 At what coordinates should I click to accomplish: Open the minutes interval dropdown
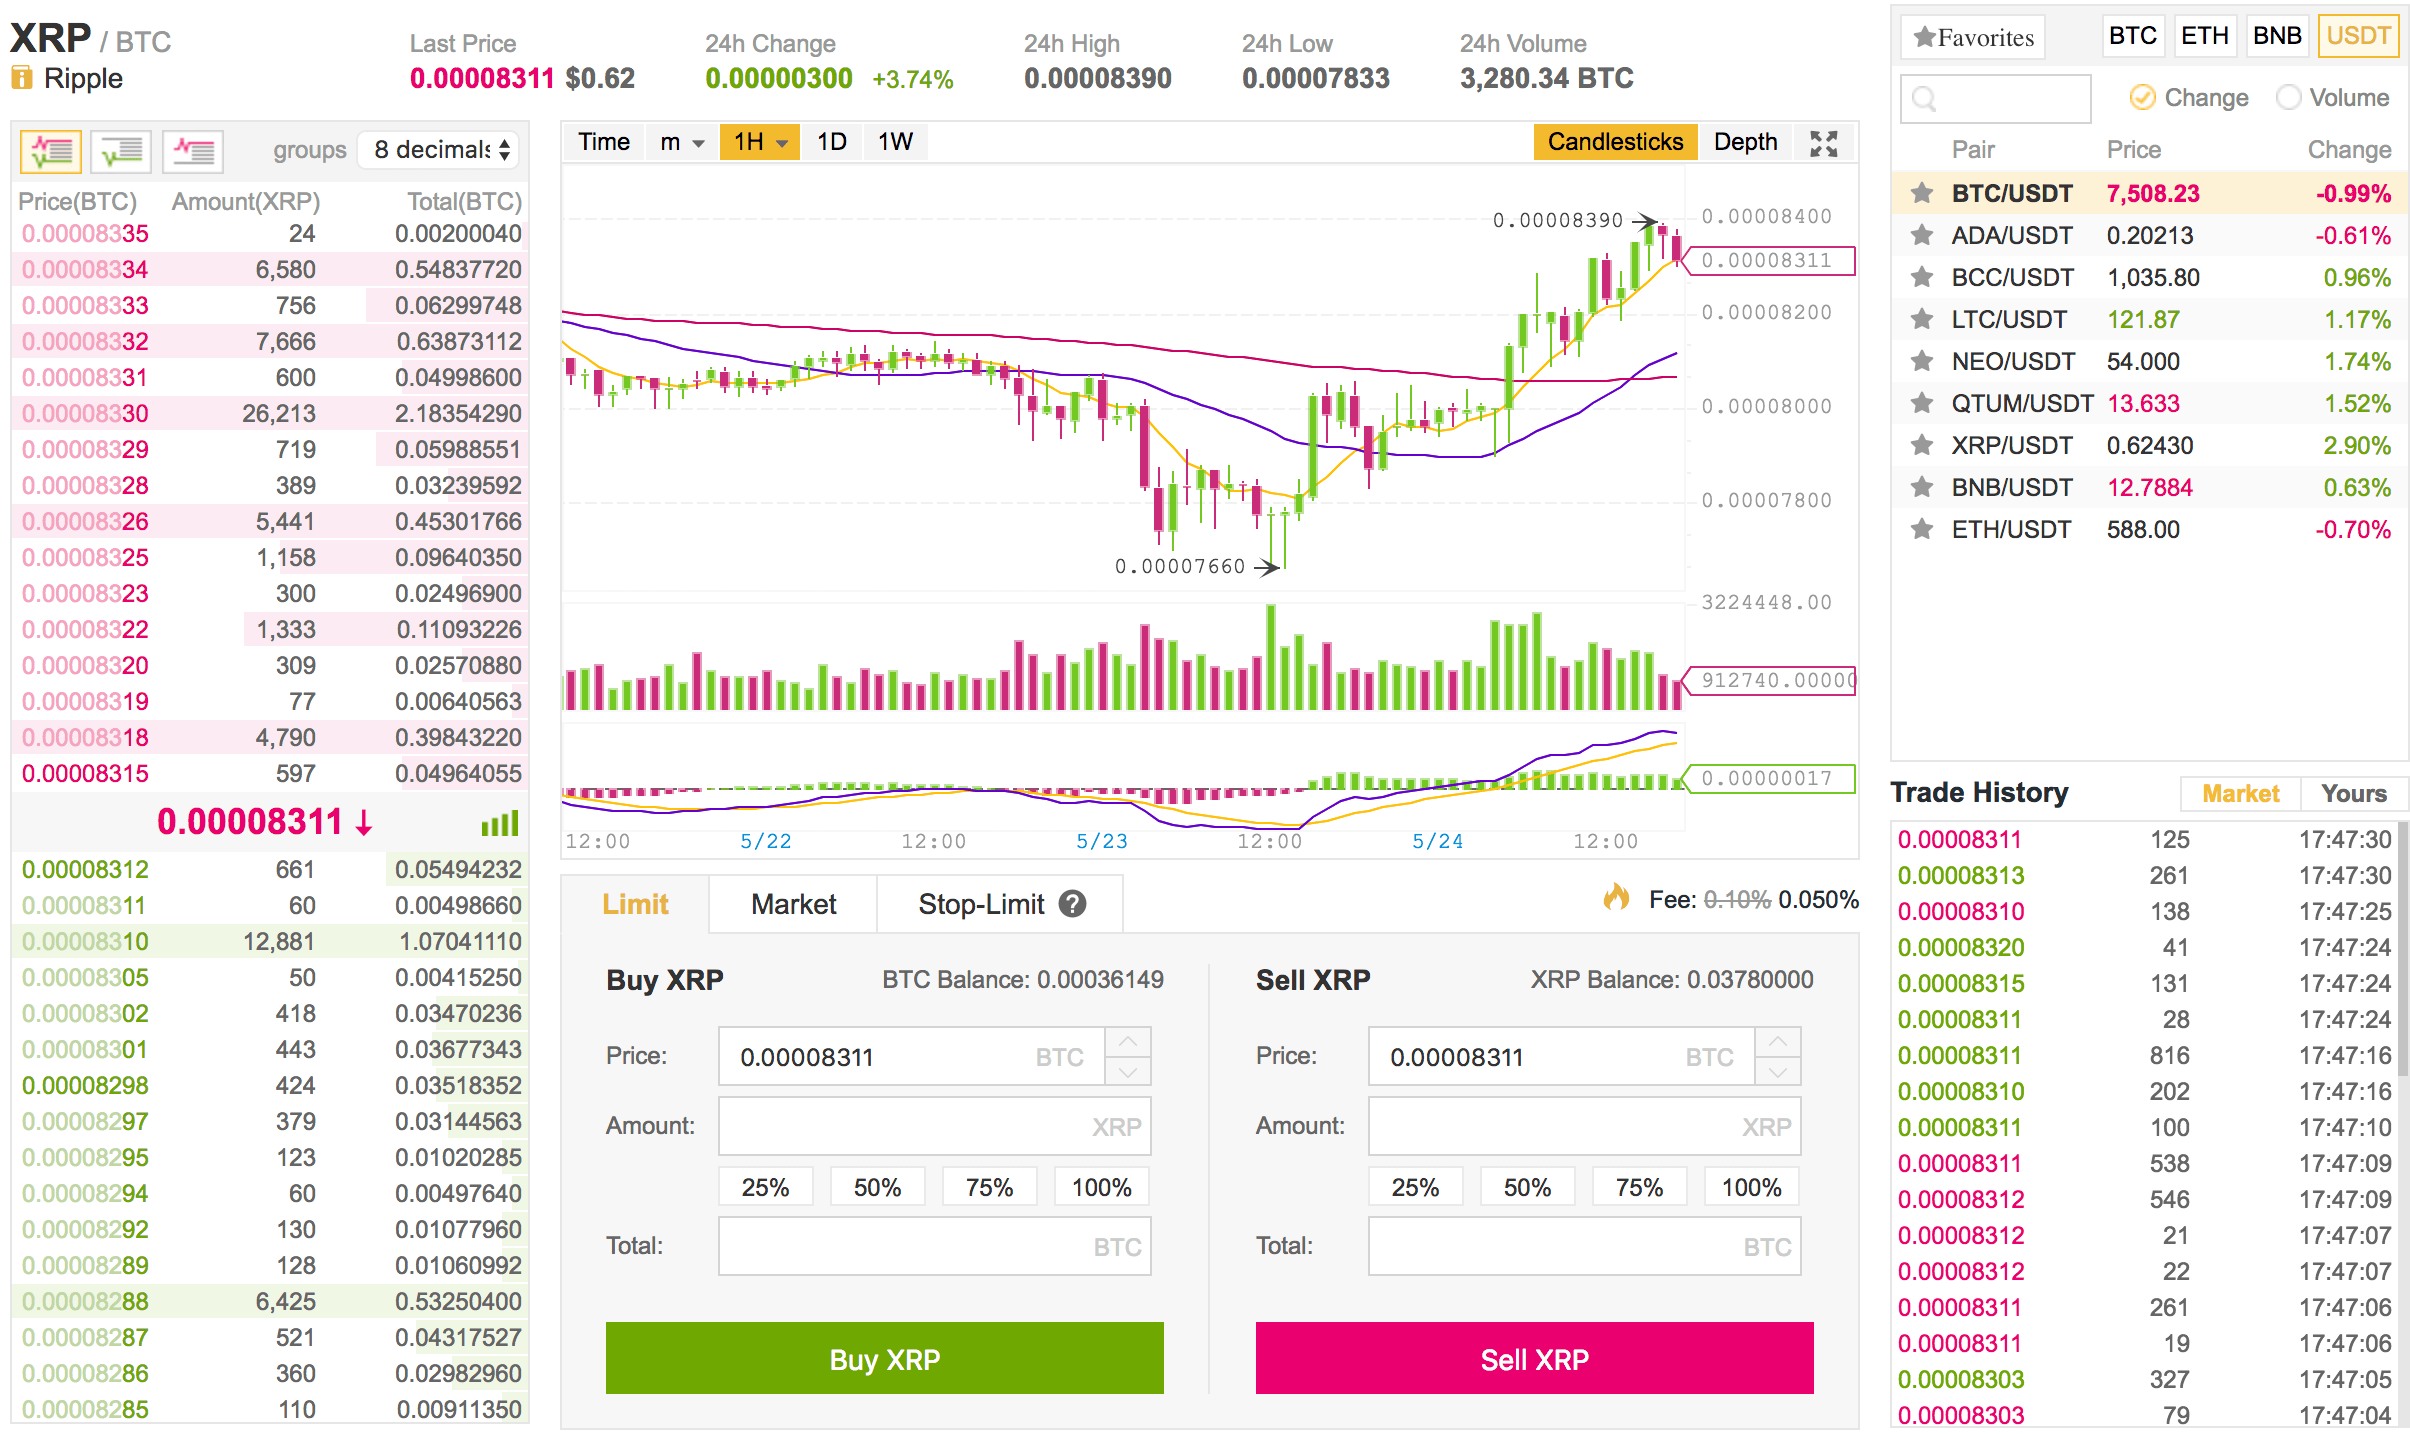pos(682,142)
